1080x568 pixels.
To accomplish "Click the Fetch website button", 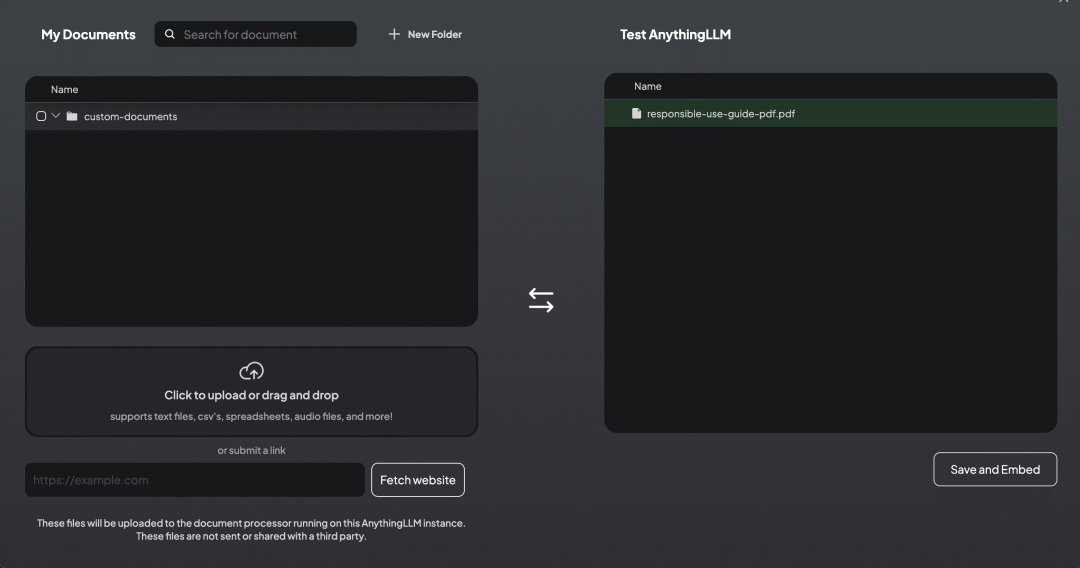I will (417, 480).
